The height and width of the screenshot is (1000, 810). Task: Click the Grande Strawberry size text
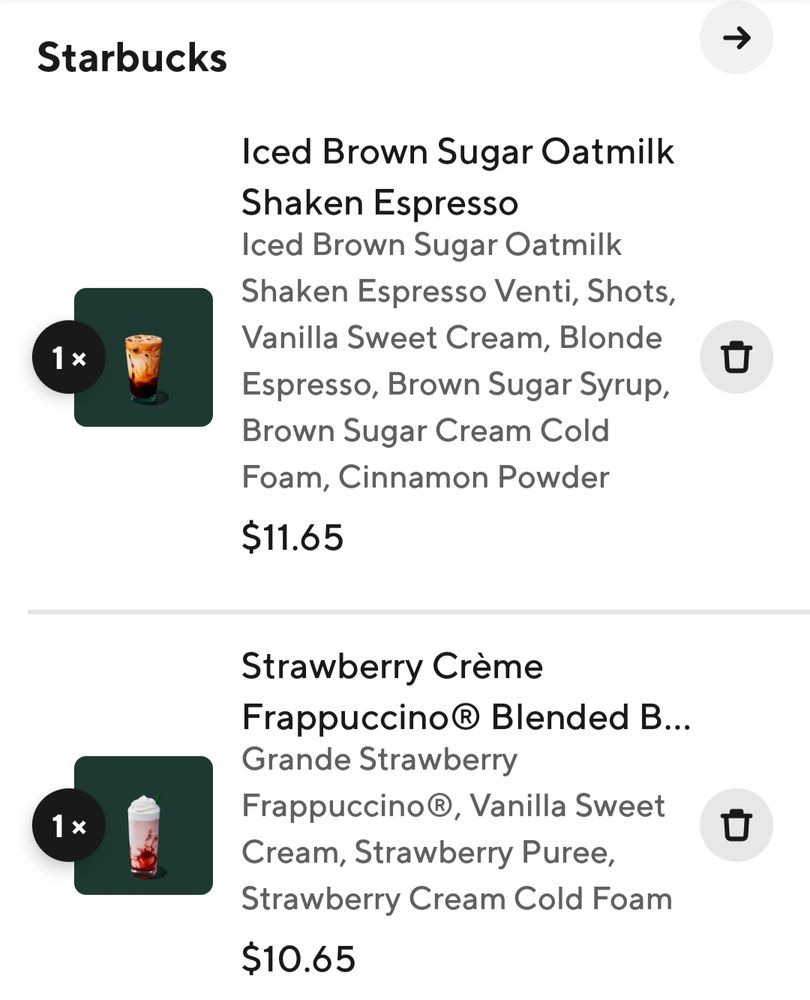pos(379,759)
